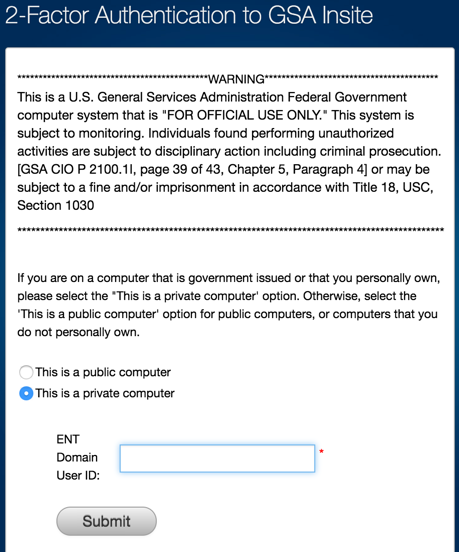
Task: Click the 'If you are on a computer' paragraph
Action: pos(229,305)
